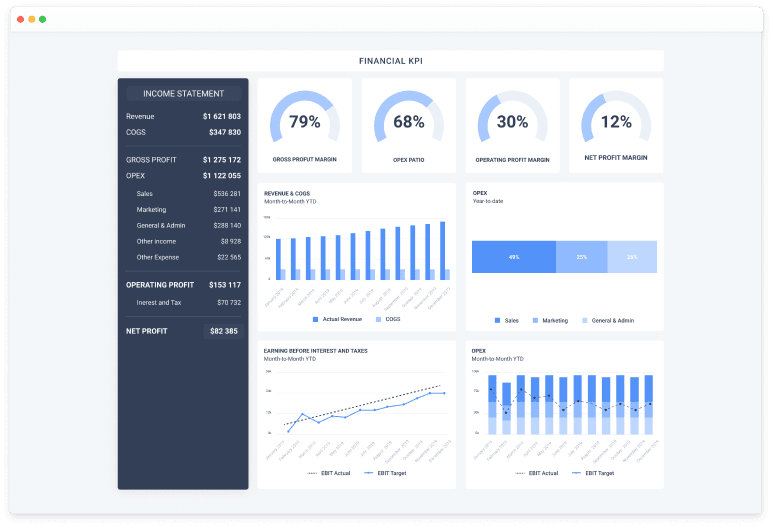Viewport: 773px width, 529px height.
Task: Click the COGS value $347 830
Action: [225, 132]
